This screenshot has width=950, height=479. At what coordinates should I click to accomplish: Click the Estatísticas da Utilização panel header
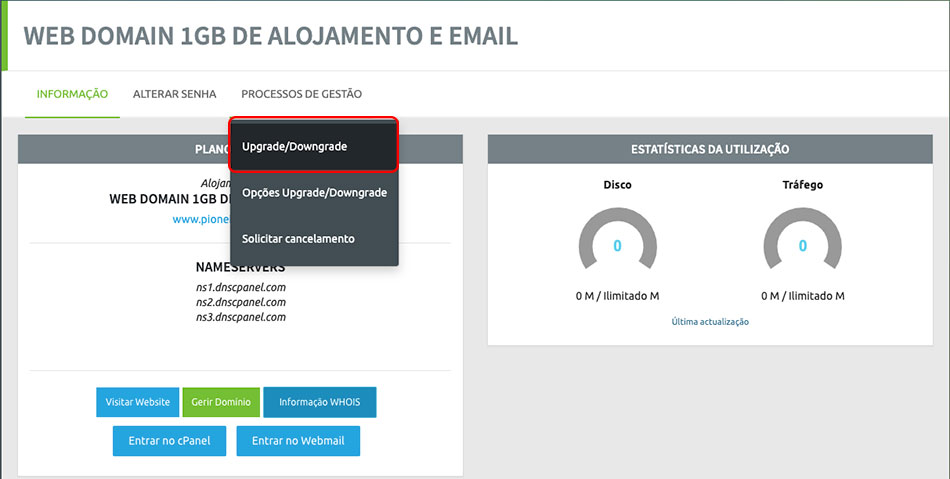710,150
